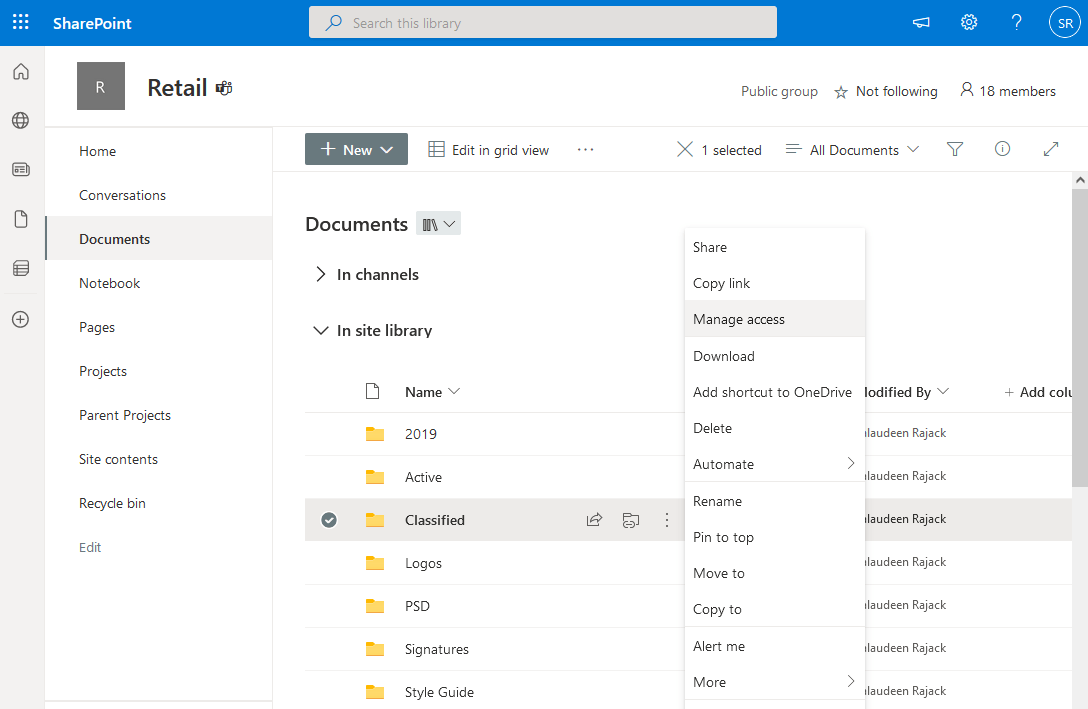Open the filter pane icon

tap(955, 149)
